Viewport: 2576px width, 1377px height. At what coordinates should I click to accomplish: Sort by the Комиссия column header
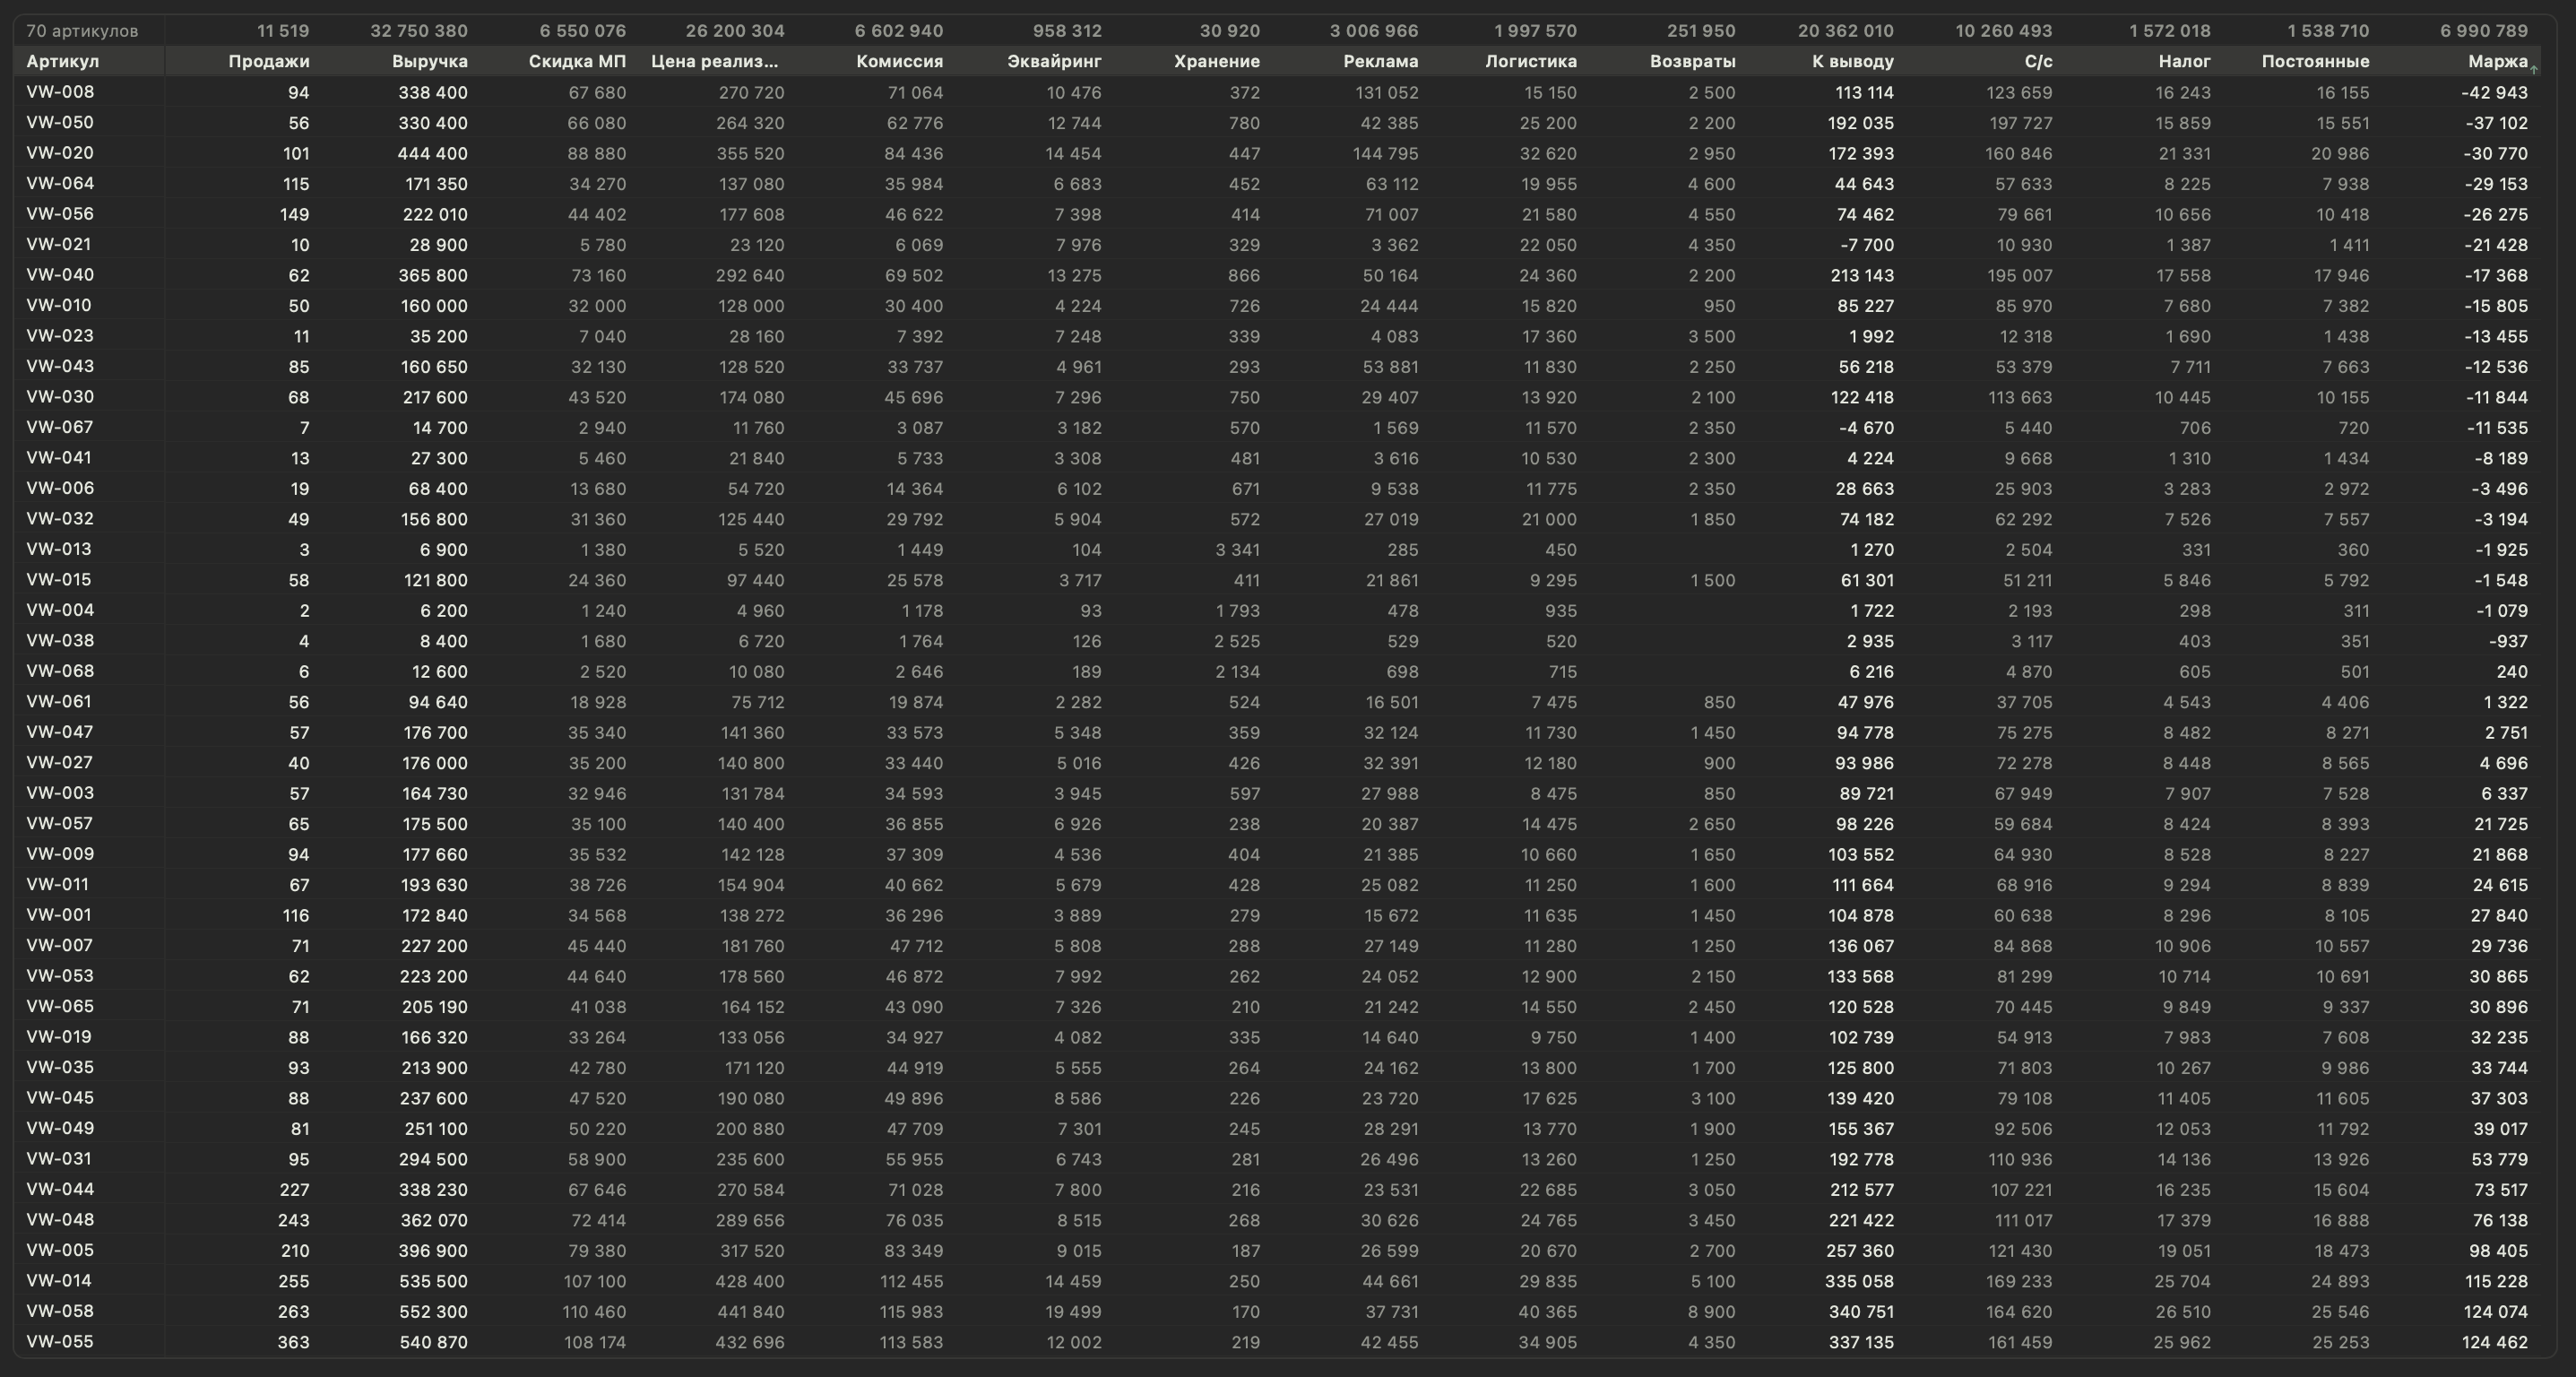pyautogui.click(x=899, y=61)
